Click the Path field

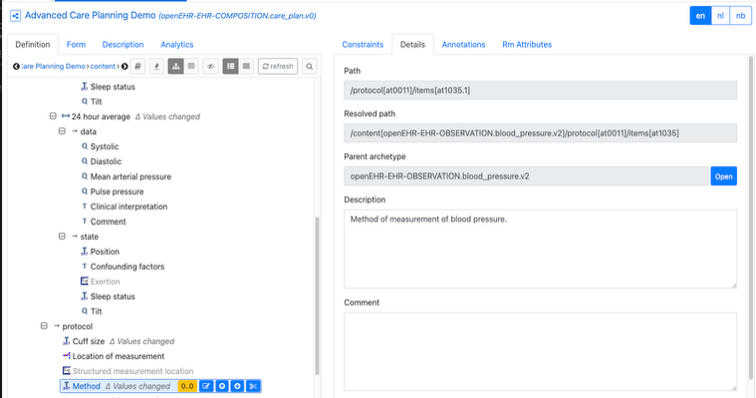(540, 90)
